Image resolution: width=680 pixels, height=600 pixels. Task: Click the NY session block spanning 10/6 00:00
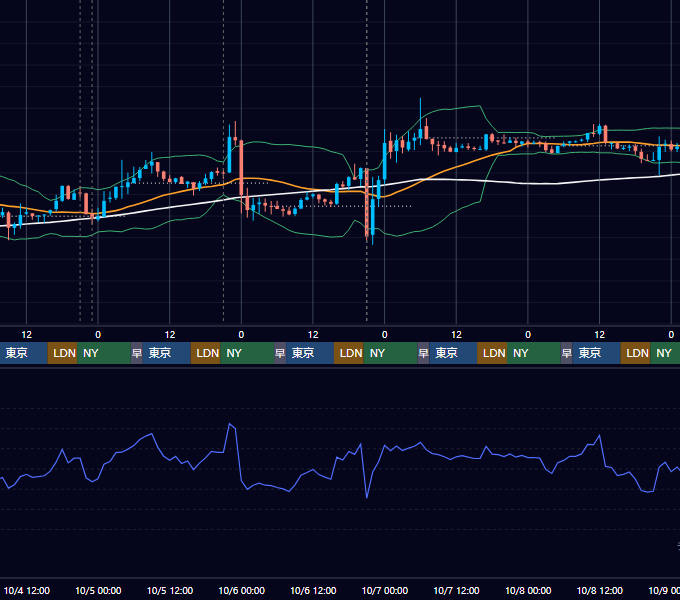(x=247, y=353)
